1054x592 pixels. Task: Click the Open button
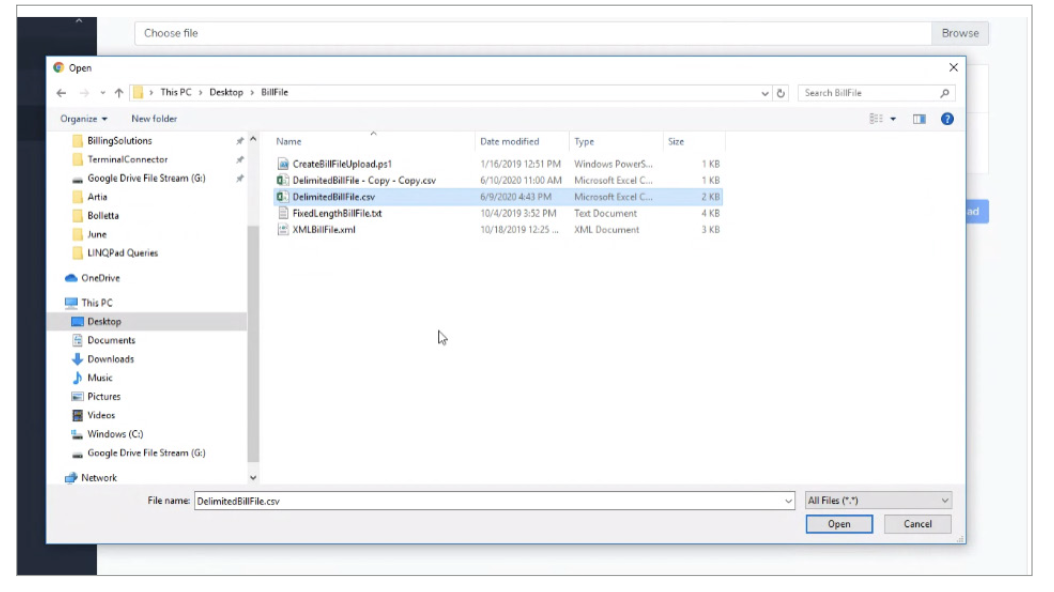[x=838, y=524]
